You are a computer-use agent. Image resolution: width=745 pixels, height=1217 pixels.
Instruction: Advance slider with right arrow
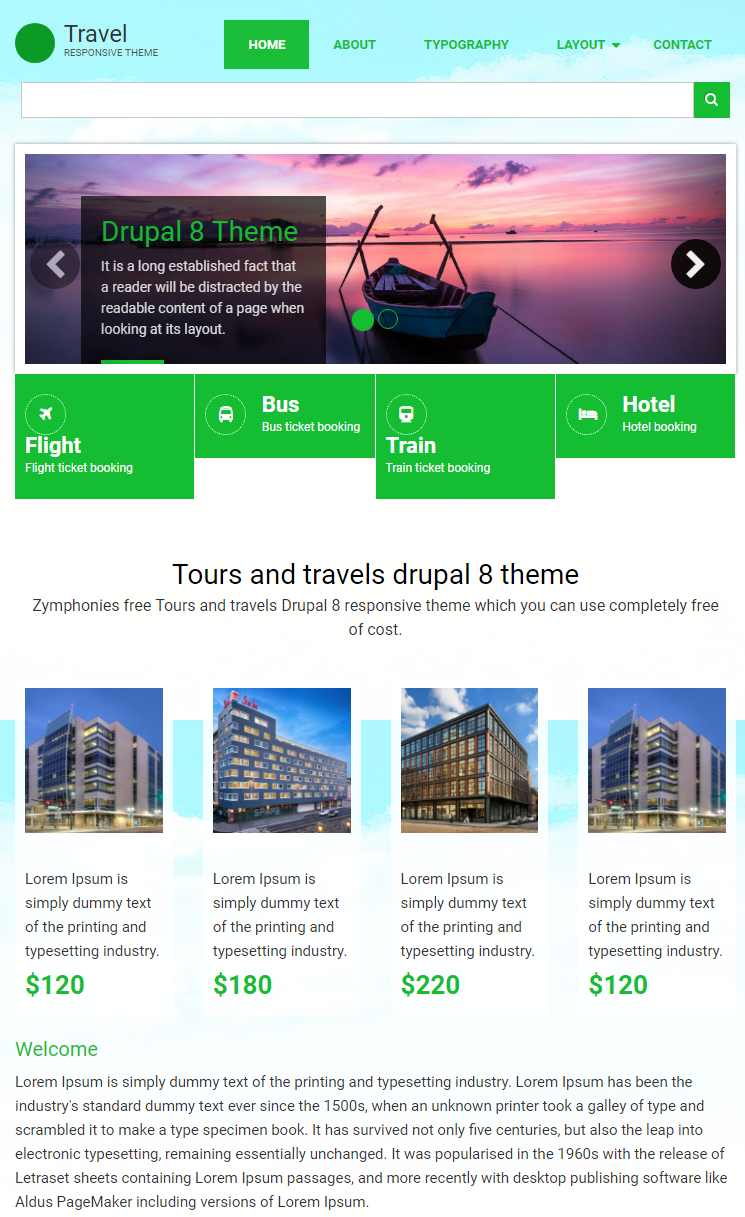(696, 264)
